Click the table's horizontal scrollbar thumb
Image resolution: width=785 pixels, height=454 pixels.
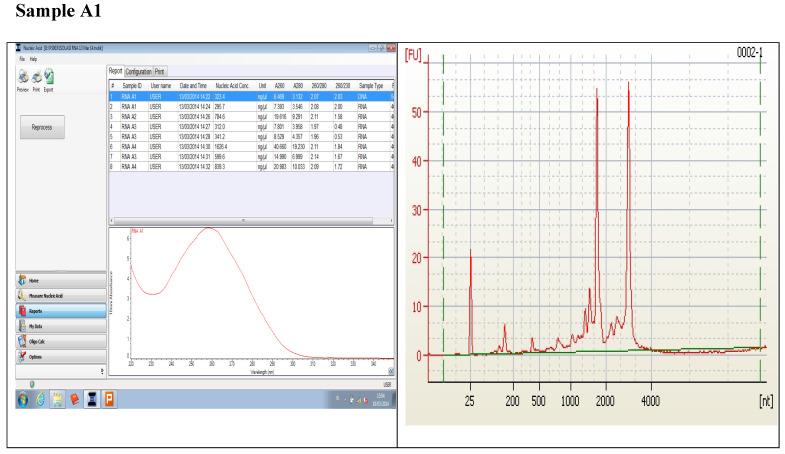243,221
